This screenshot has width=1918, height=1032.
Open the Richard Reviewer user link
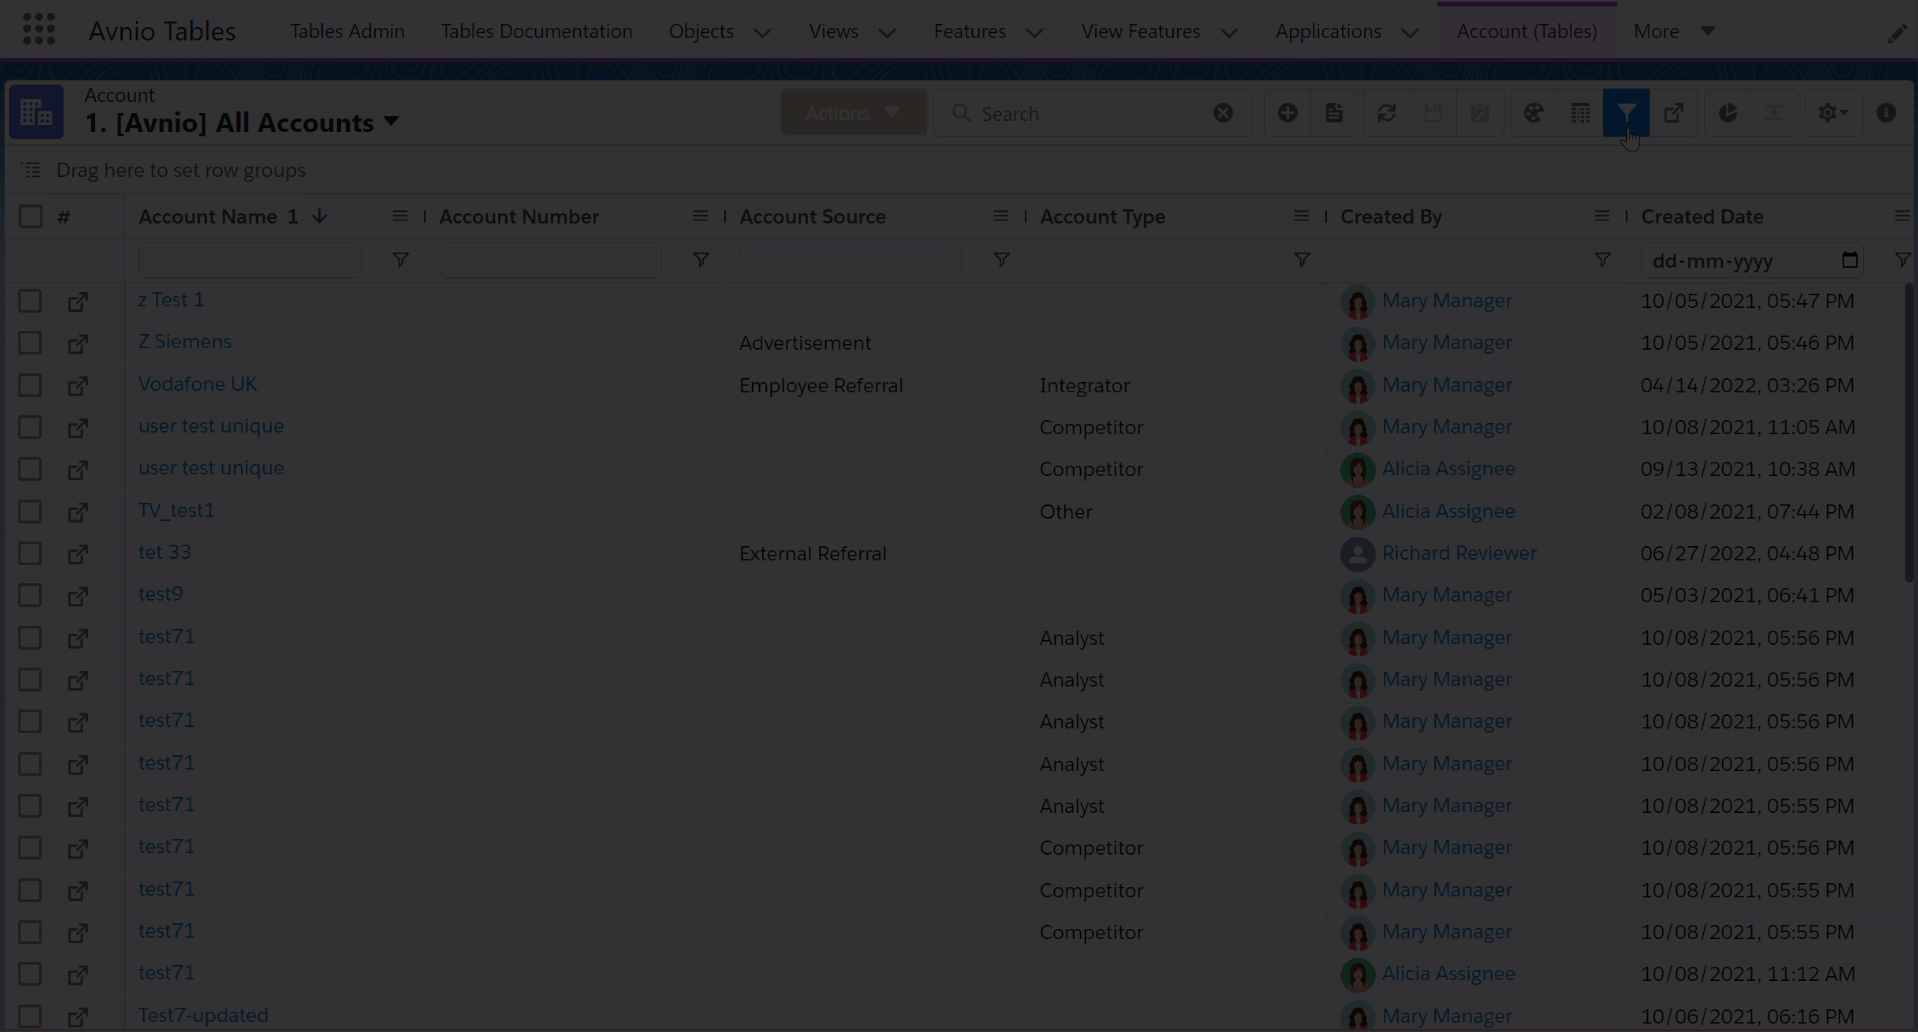click(1458, 553)
